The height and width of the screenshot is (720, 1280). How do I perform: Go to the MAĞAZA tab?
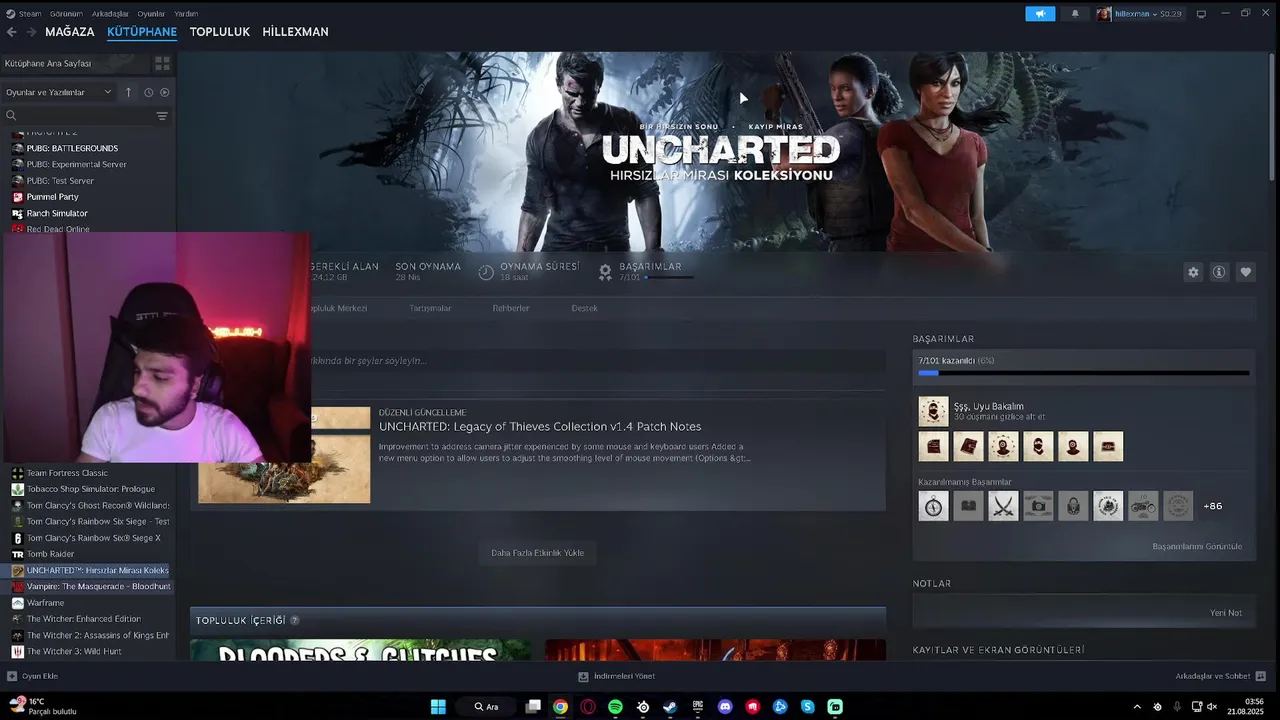[70, 32]
